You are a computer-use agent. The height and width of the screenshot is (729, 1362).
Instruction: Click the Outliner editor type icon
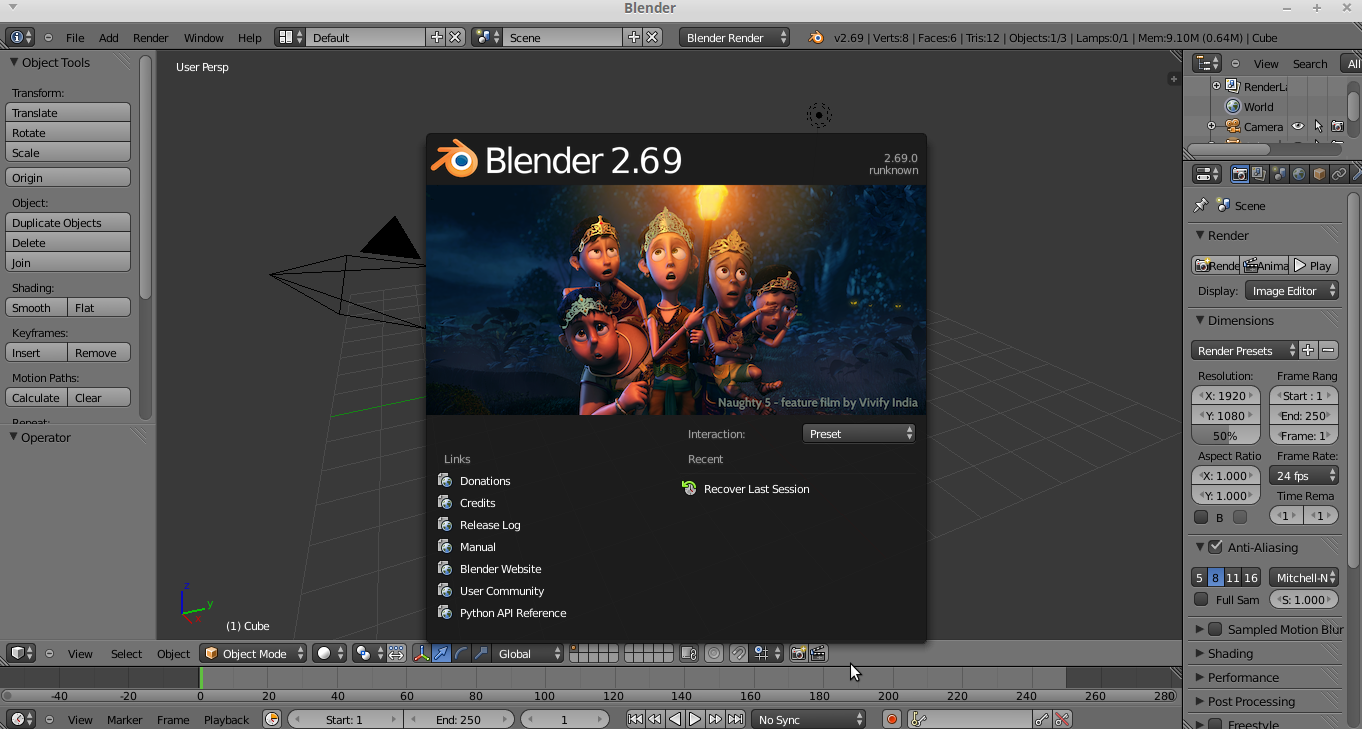[1207, 63]
